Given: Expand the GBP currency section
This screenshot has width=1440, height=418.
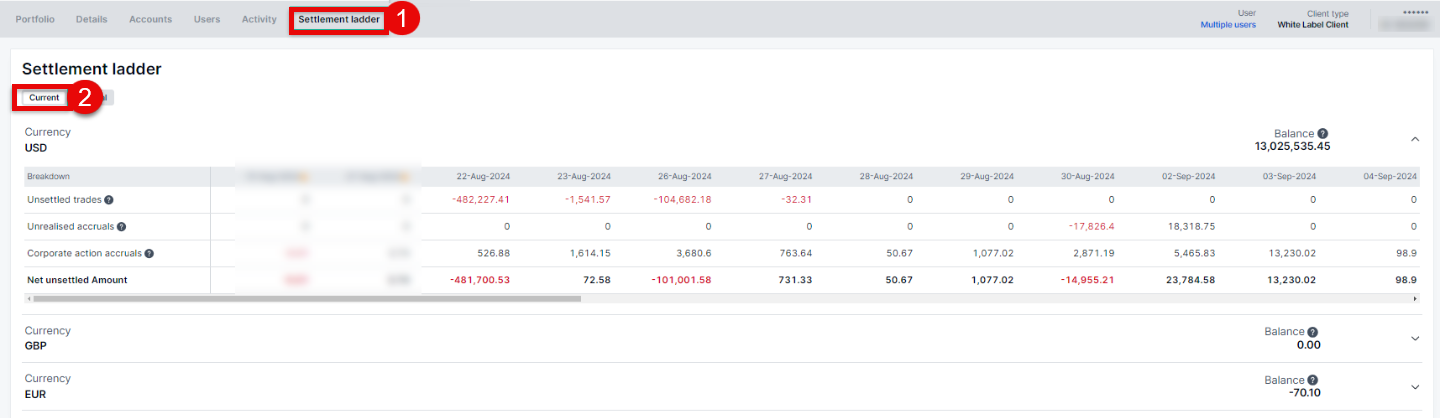Looking at the screenshot, I should pos(1415,338).
